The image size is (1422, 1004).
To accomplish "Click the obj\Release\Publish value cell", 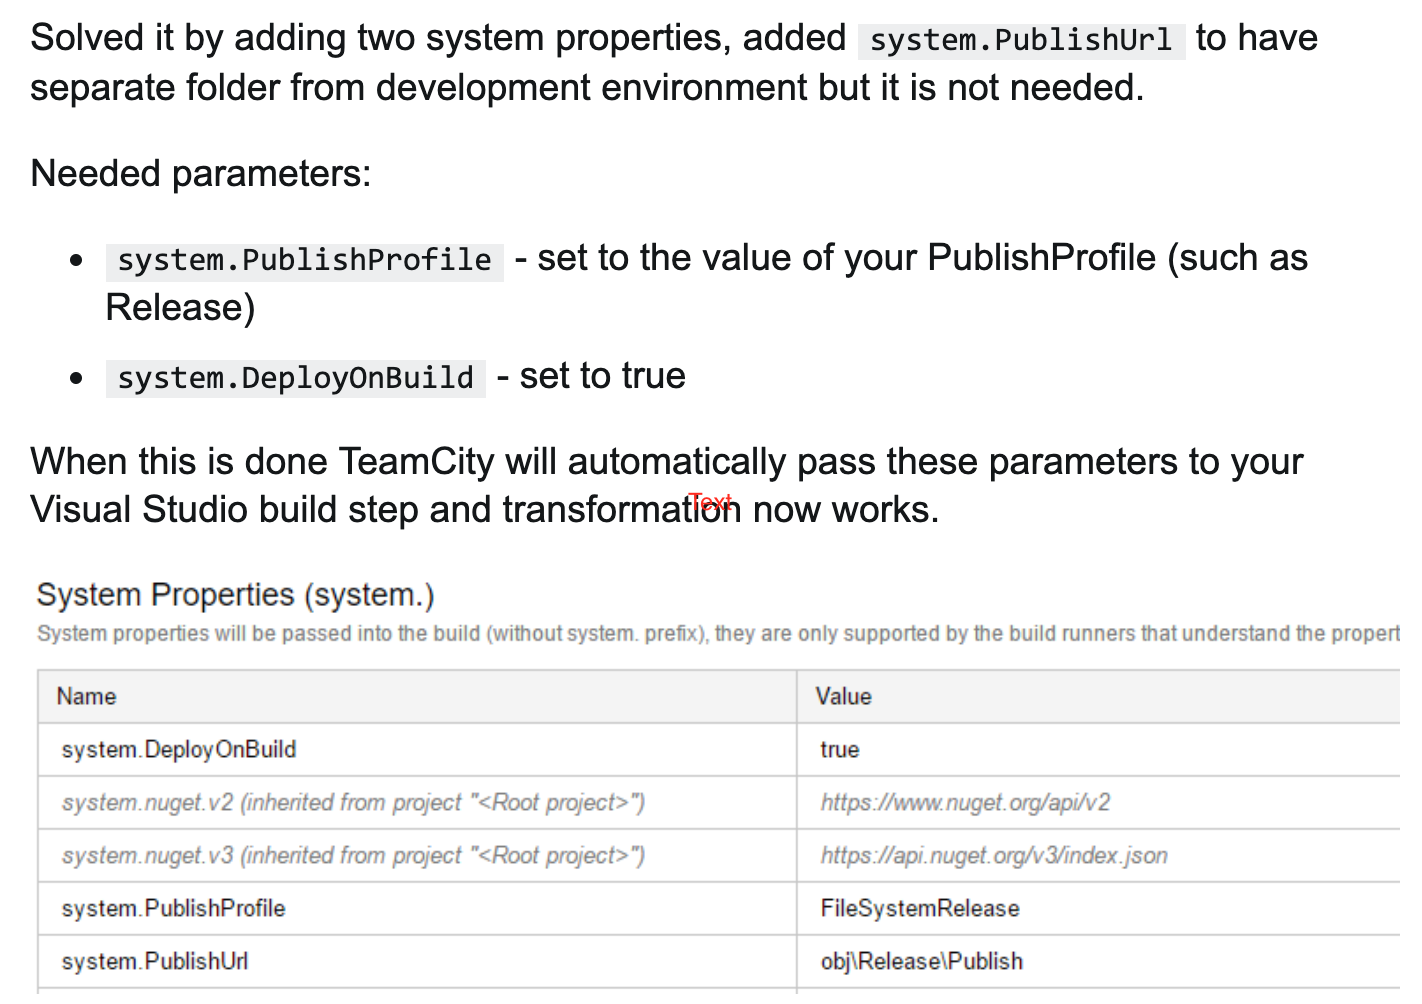I will point(921,962).
